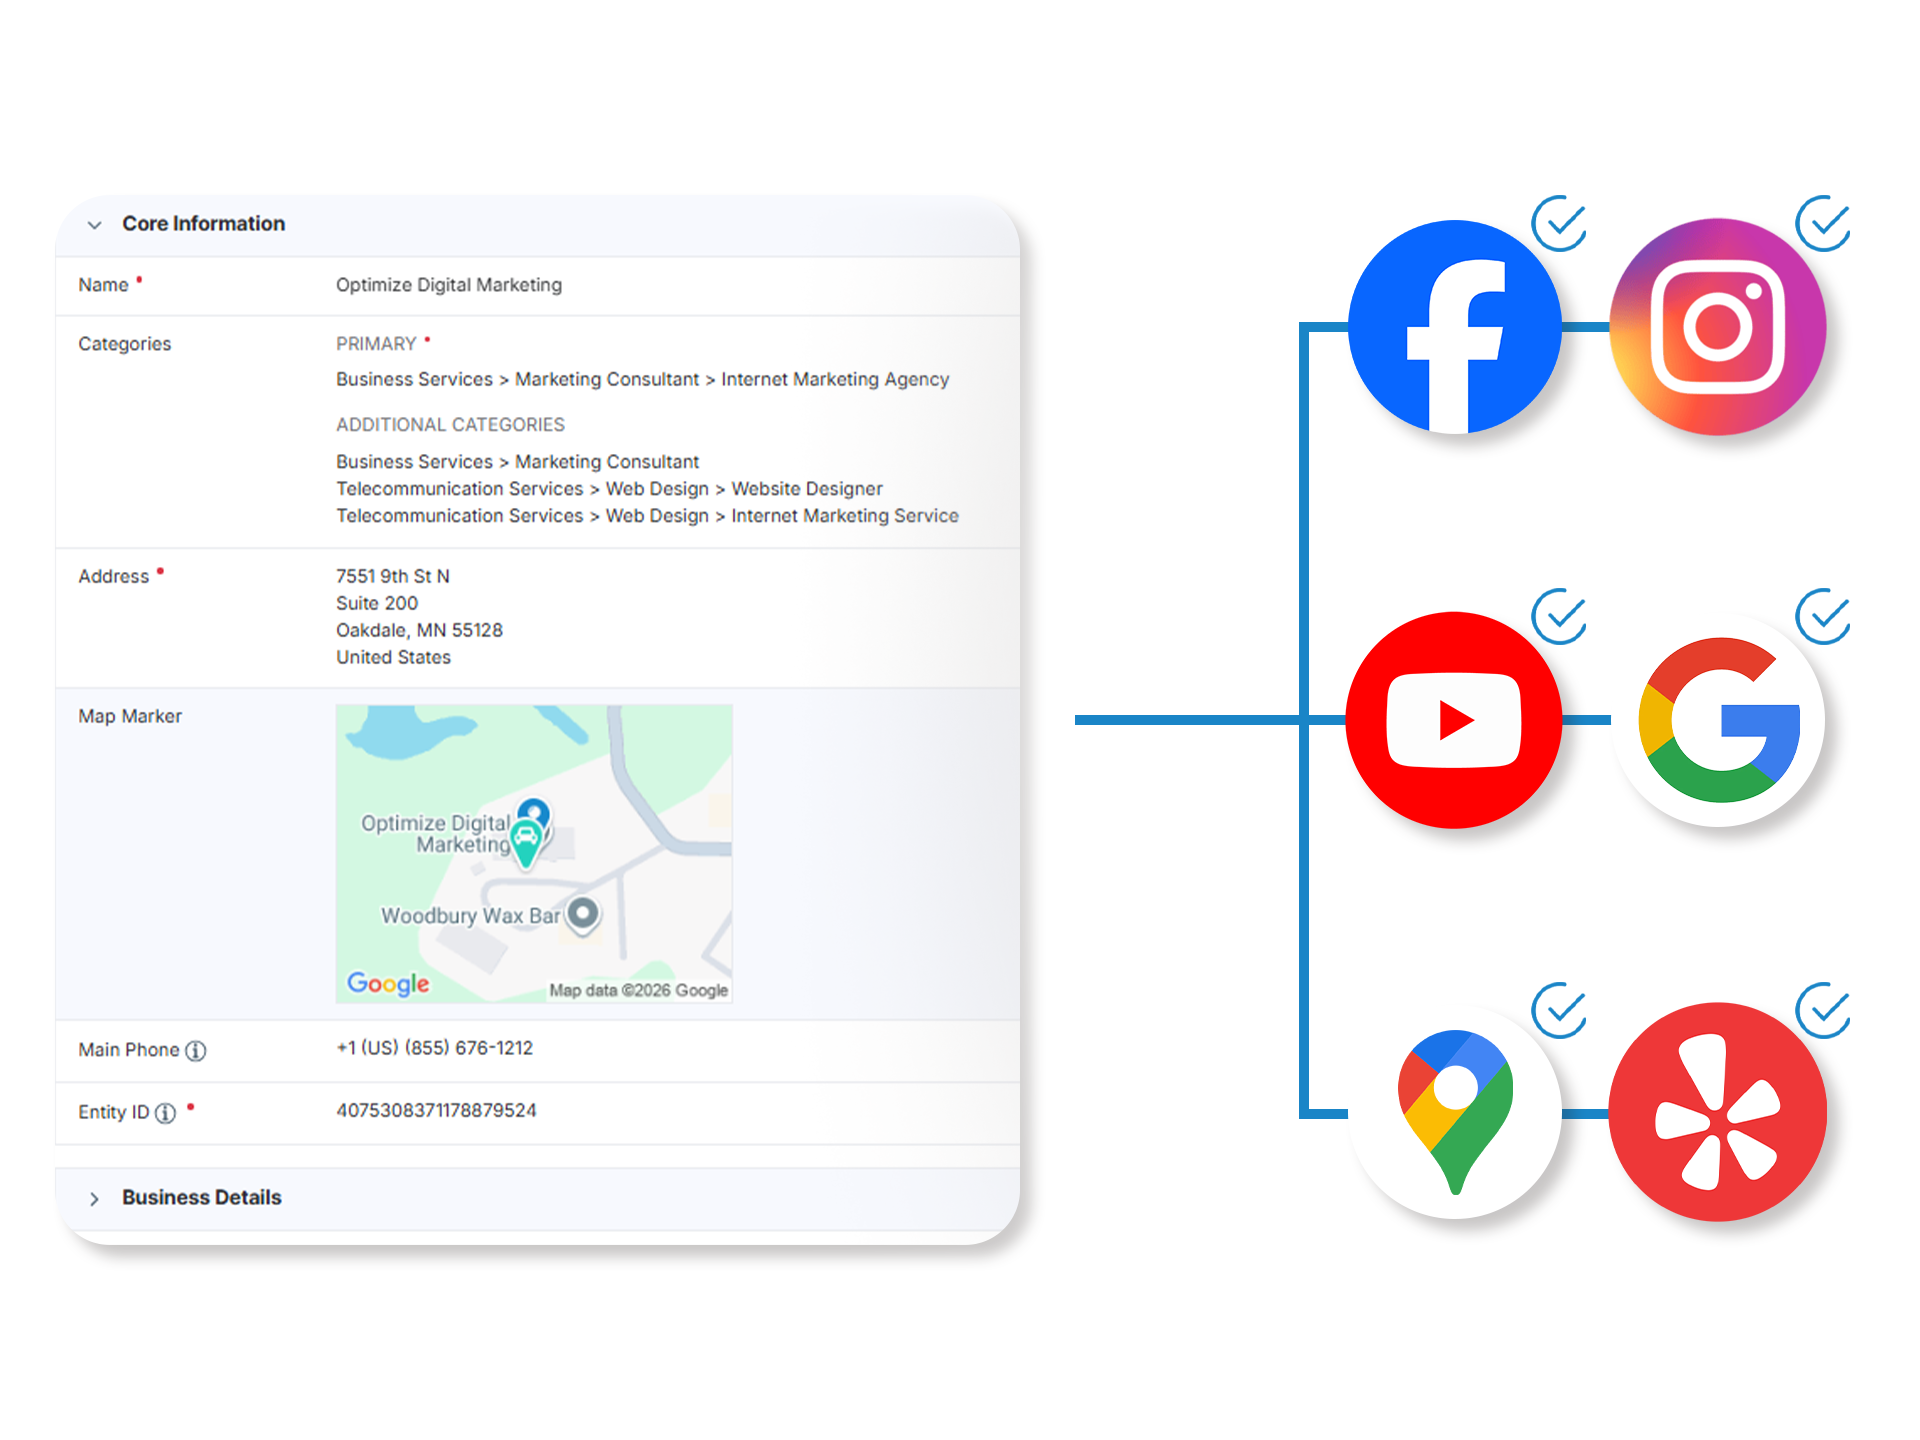Click the Suite 200 address line

377,603
